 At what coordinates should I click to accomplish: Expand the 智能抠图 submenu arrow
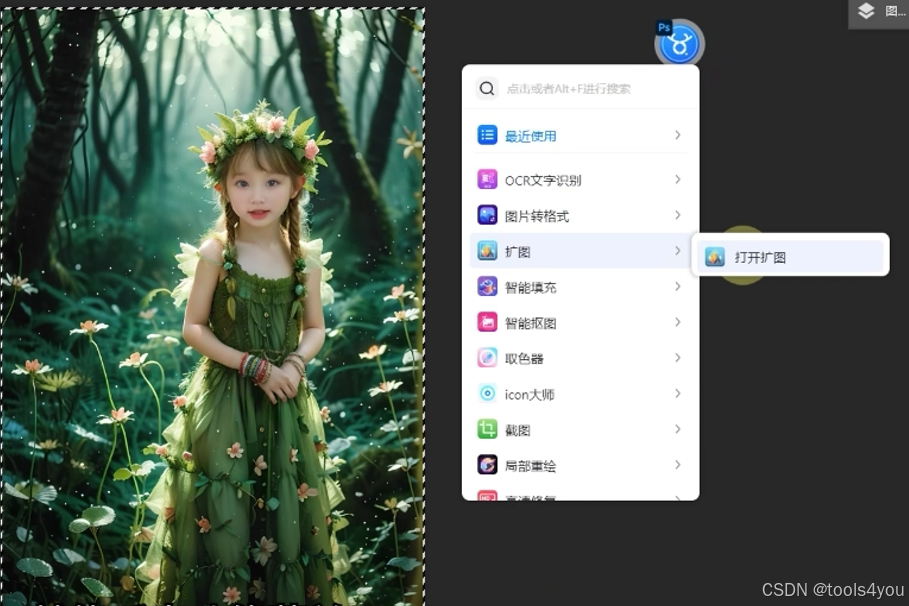[x=678, y=322]
